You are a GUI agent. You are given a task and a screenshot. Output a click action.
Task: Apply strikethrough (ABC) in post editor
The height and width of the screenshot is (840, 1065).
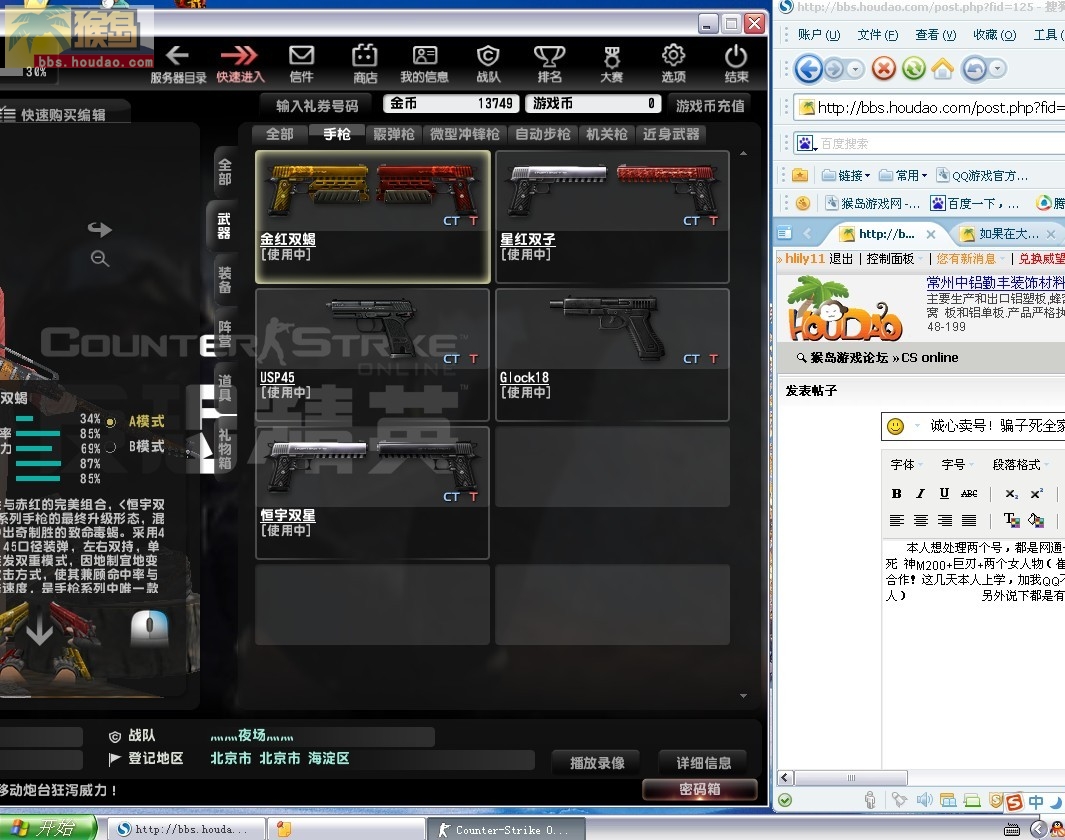pos(969,494)
